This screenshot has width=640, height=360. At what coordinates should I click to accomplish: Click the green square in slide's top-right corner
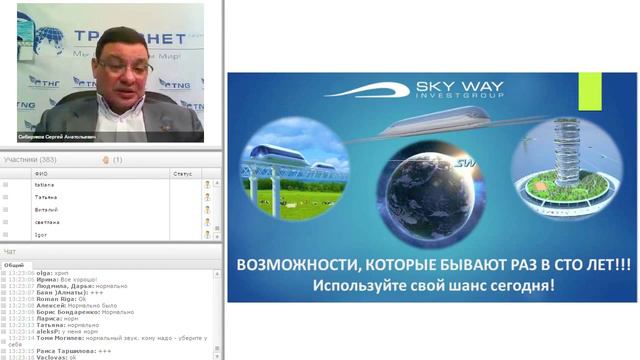coord(590,91)
